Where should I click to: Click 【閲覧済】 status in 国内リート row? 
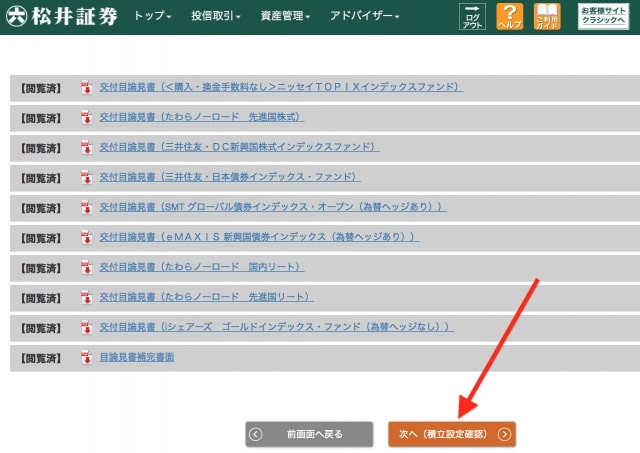pyautogui.click(x=41, y=269)
